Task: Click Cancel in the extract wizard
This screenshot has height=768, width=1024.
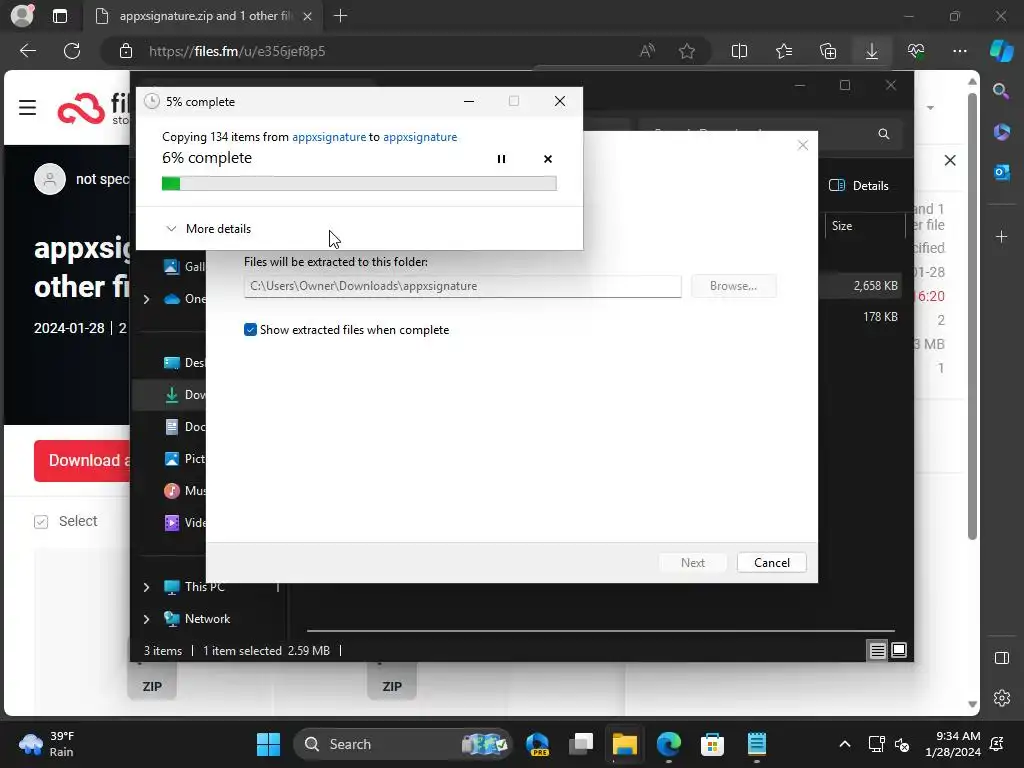Action: pos(771,562)
